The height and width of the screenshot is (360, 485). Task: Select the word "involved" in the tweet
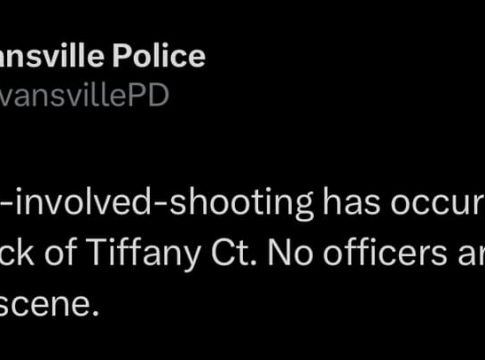pos(83,202)
